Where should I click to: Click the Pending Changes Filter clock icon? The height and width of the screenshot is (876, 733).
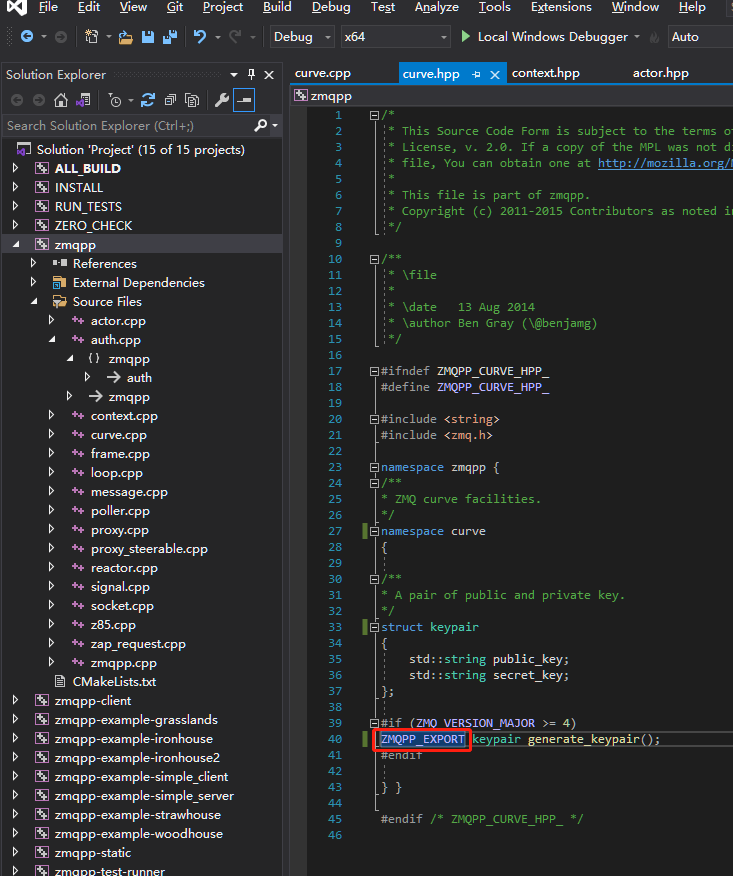(x=115, y=101)
